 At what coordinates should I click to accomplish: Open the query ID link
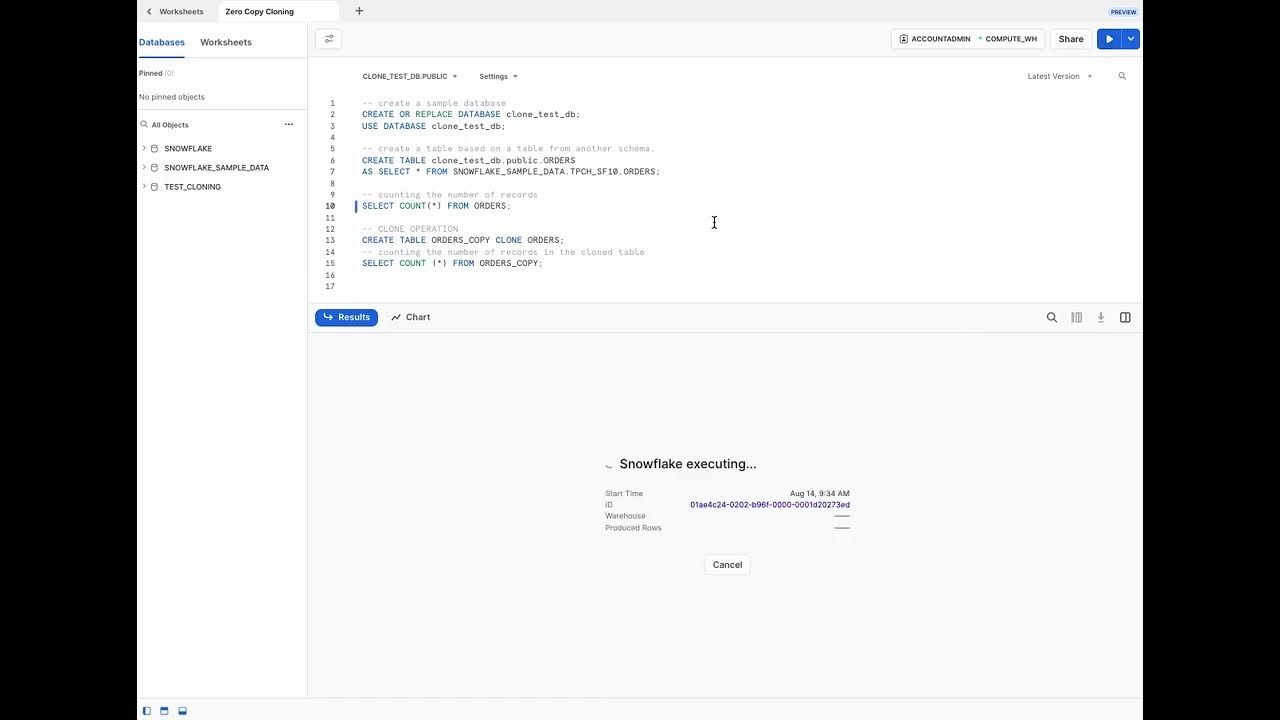769,505
